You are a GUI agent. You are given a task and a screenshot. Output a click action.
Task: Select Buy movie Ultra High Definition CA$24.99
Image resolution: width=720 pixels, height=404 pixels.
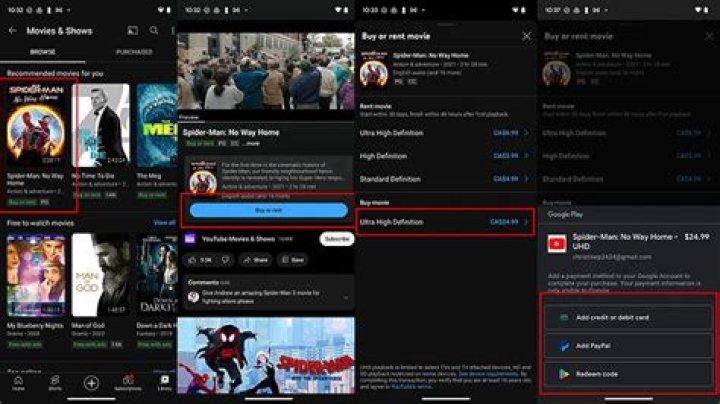(x=444, y=222)
